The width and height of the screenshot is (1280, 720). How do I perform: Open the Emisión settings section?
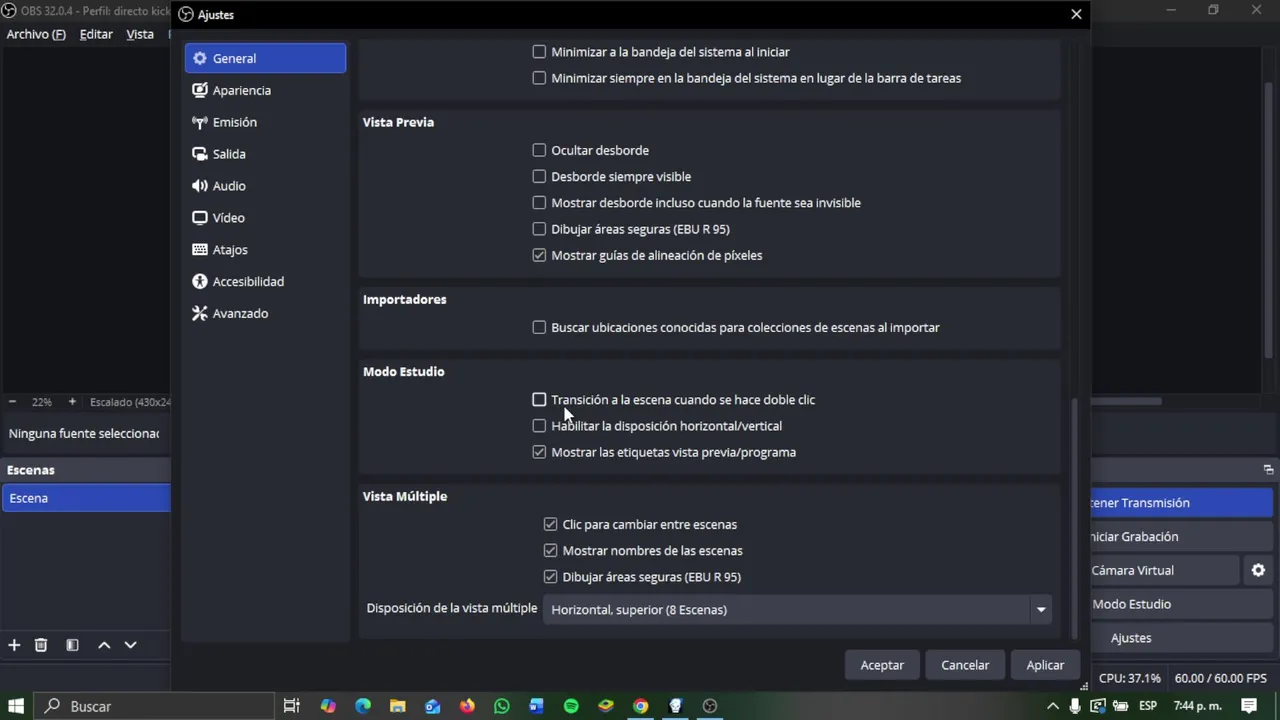pyautogui.click(x=265, y=122)
